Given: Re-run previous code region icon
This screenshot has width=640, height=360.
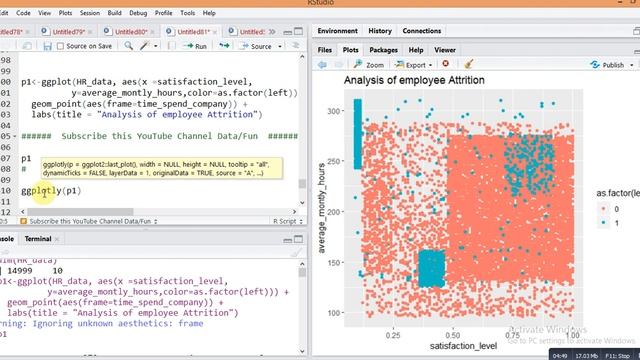Looking at the screenshot, I should tap(224, 46).
